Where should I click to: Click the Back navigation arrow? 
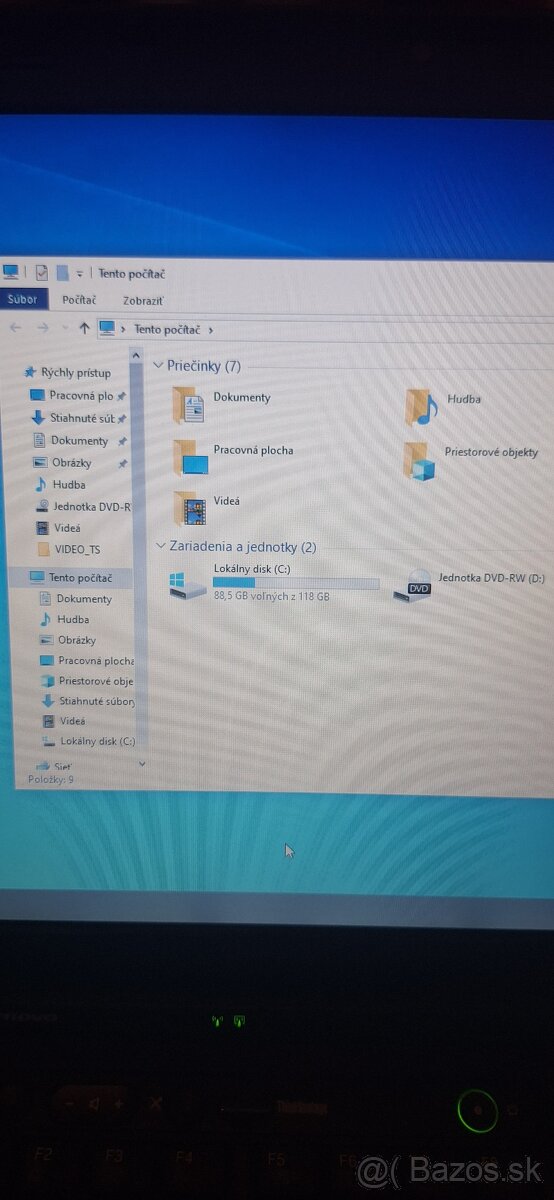tap(15, 327)
